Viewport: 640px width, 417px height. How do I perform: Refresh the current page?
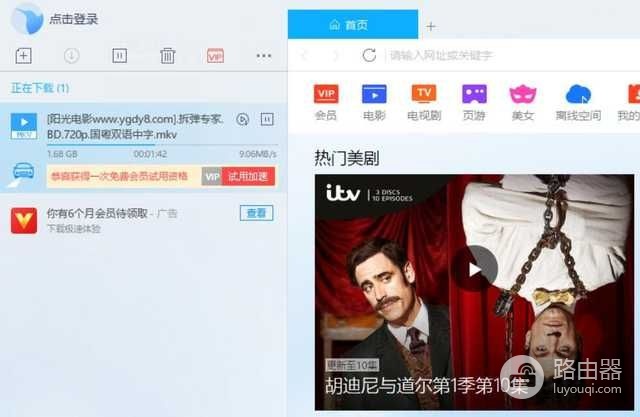tap(369, 55)
